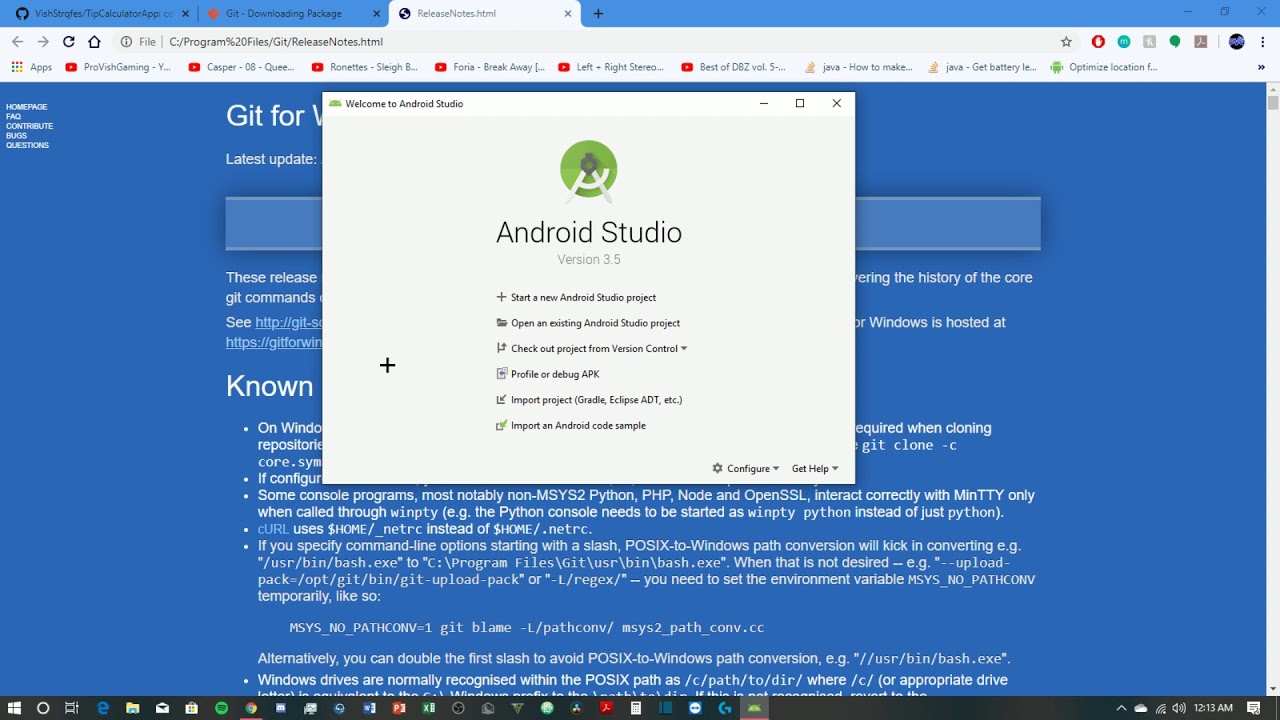Close the Git - Downloading Package tab
This screenshot has width=1280, height=720.
pos(376,14)
